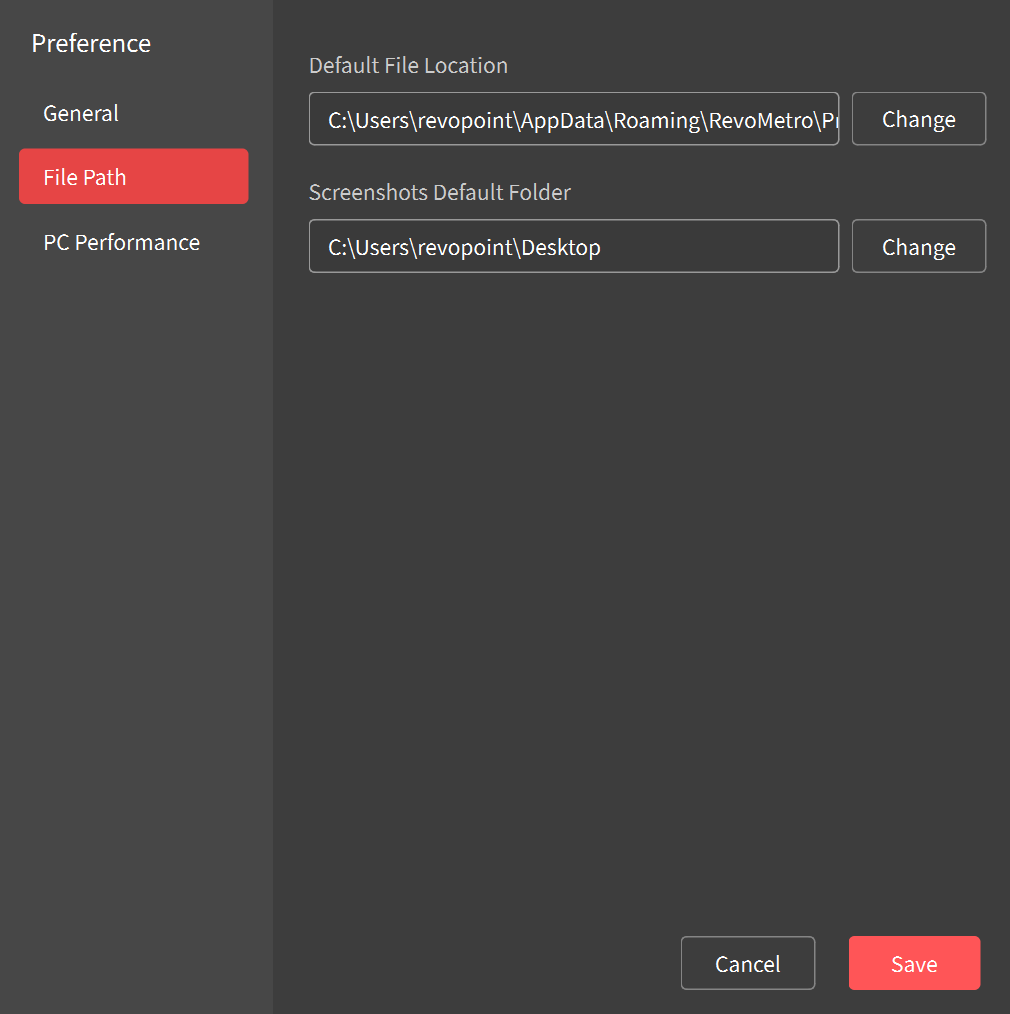Save the preference changes
This screenshot has height=1014, width=1010.
[x=914, y=964]
